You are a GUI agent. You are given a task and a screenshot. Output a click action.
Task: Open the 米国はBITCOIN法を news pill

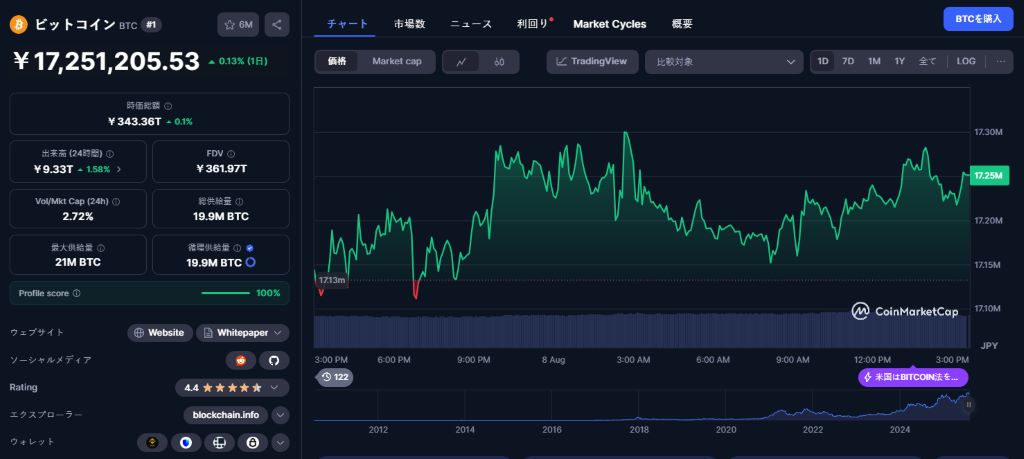913,377
